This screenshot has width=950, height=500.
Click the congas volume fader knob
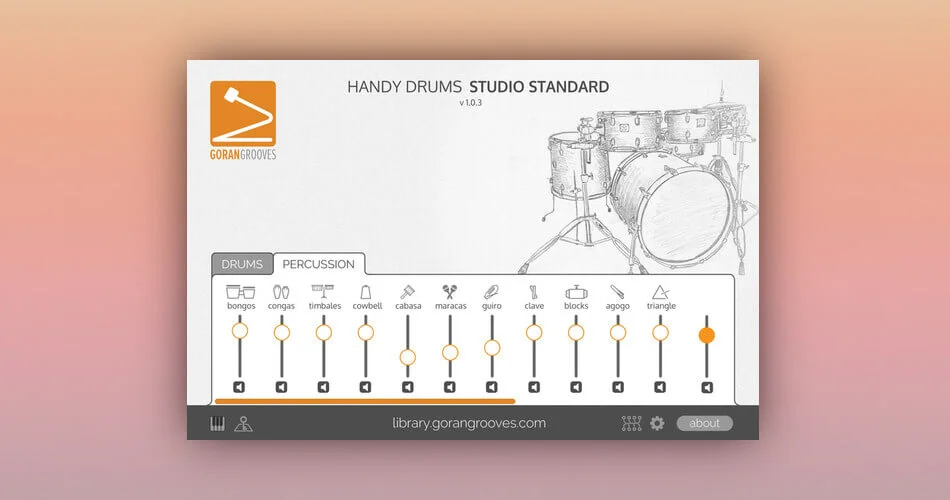tap(282, 333)
